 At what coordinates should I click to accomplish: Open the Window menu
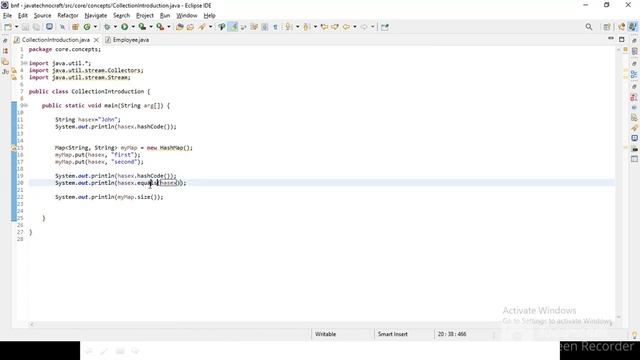[187, 16]
